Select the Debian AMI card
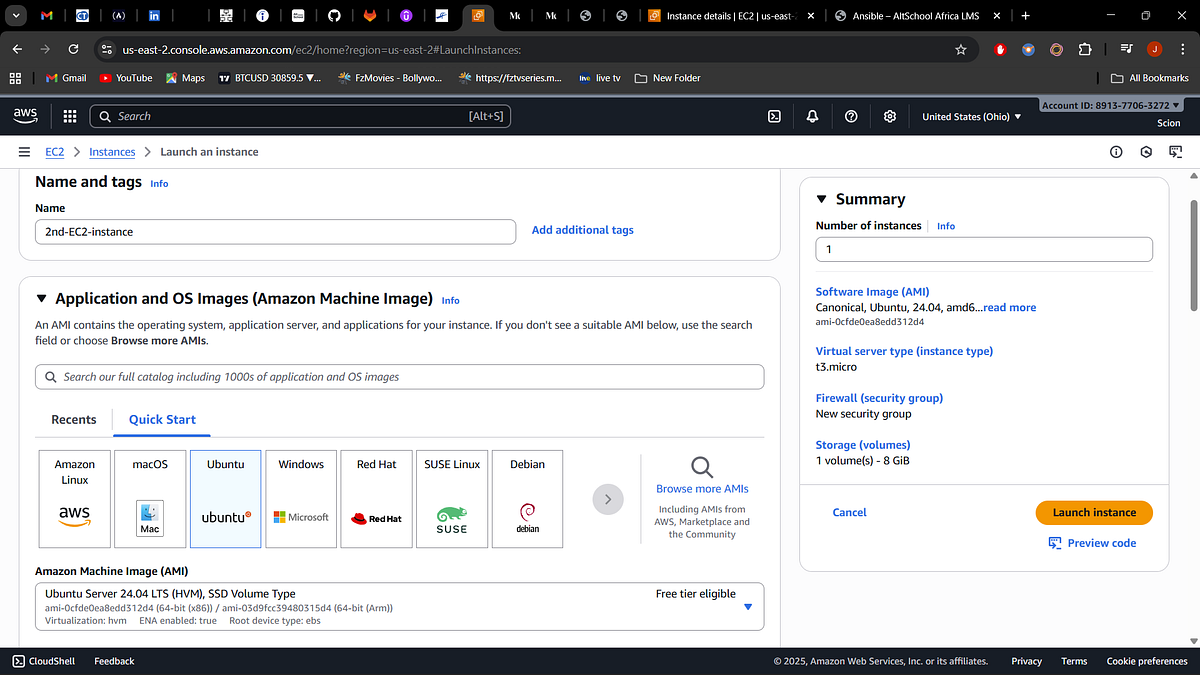Image resolution: width=1200 pixels, height=675 pixels. [x=527, y=499]
